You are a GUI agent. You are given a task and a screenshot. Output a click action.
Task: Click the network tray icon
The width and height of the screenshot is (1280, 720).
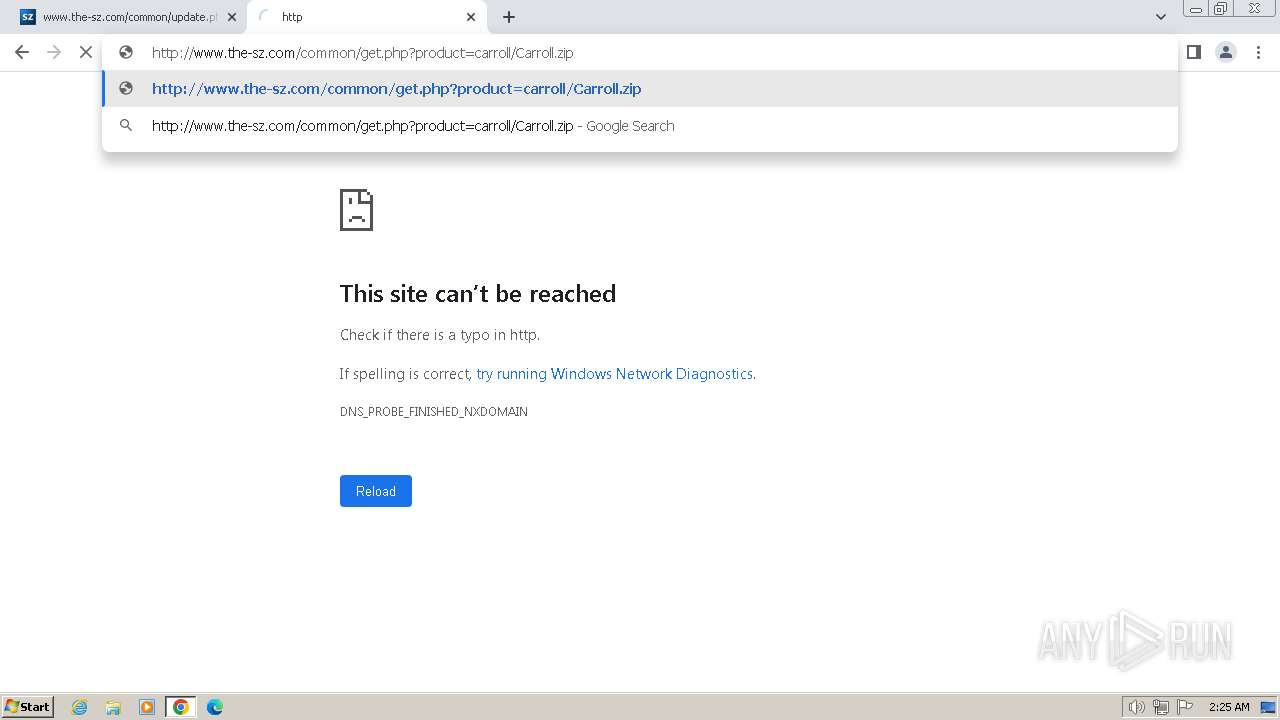1161,707
